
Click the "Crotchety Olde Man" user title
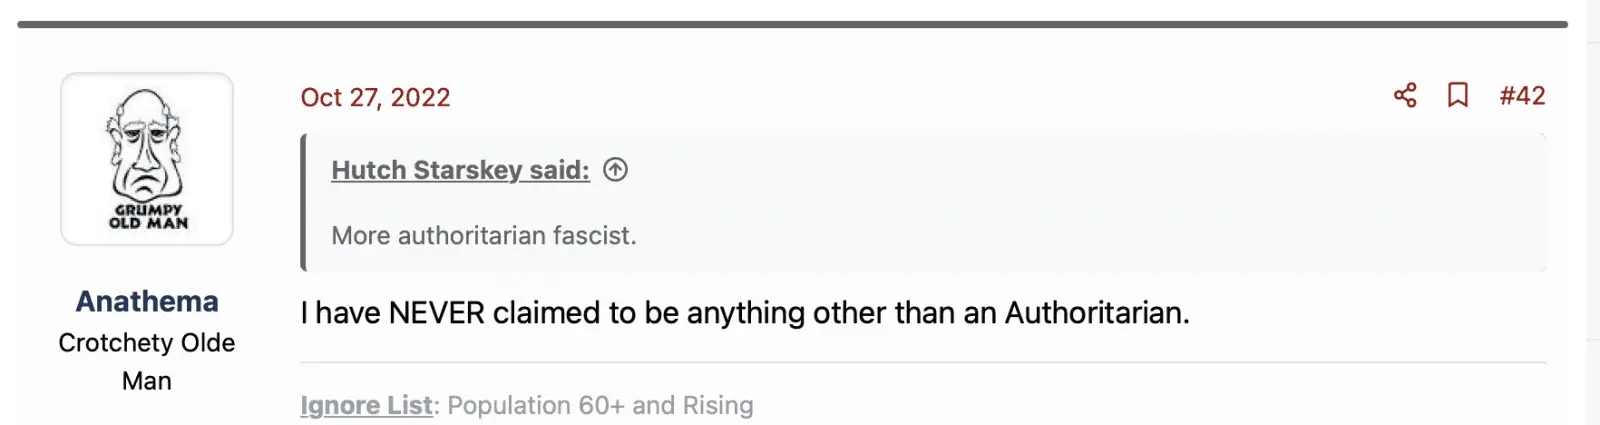pos(147,361)
